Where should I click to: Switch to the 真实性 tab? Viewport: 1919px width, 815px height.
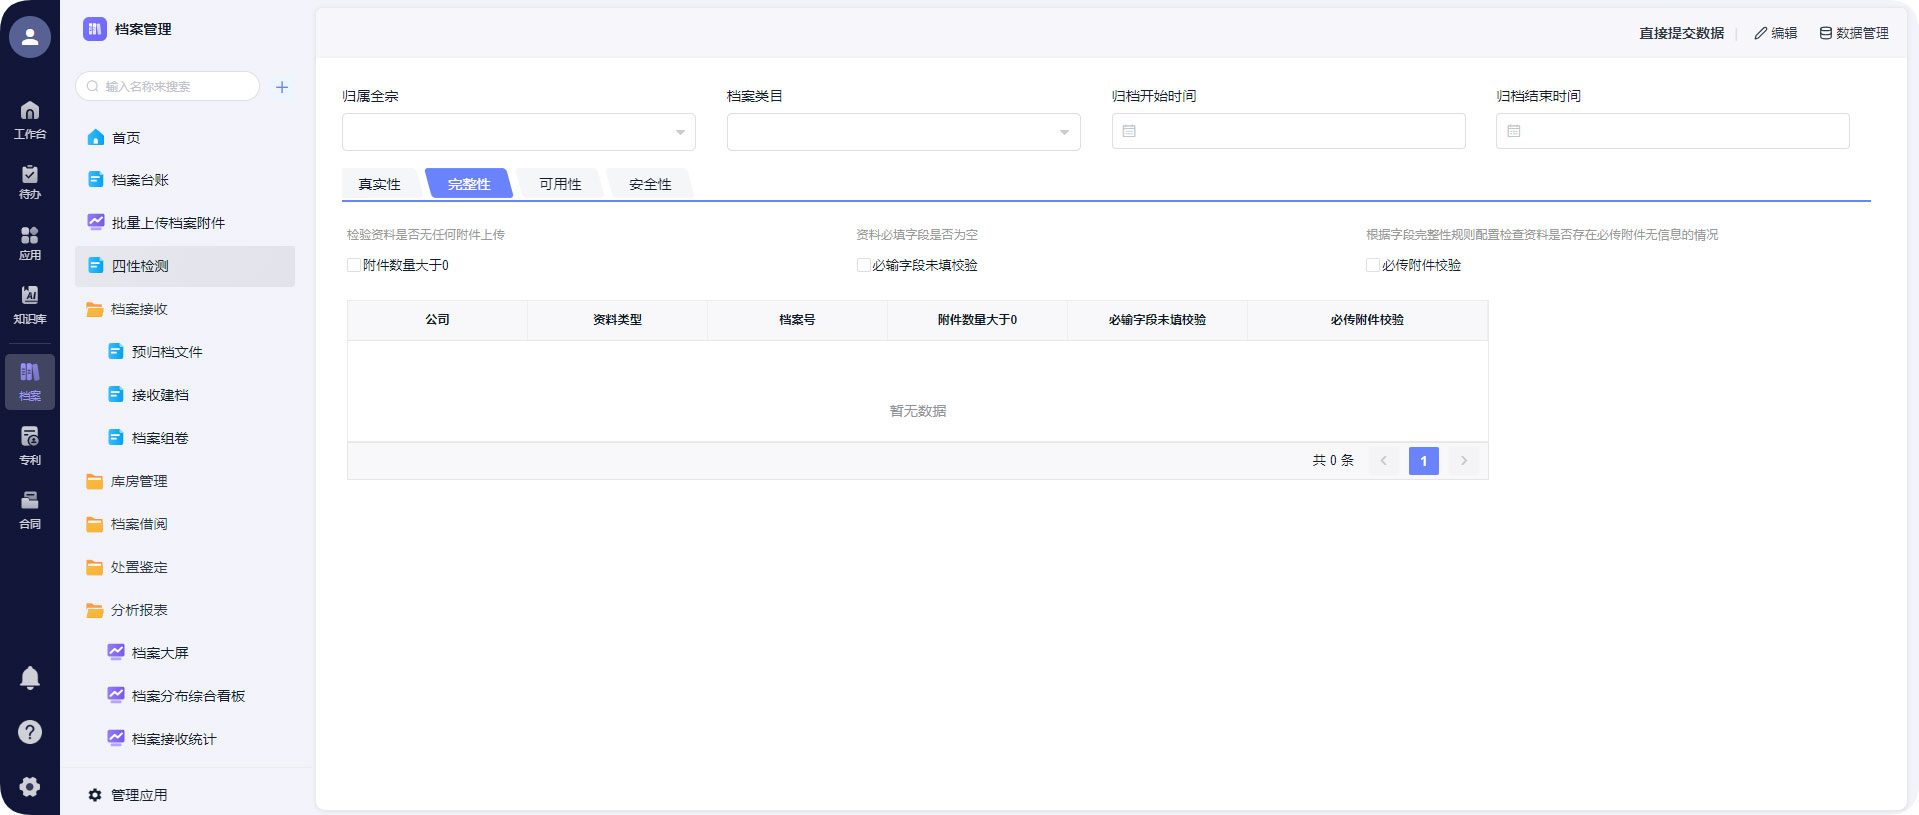pyautogui.click(x=380, y=184)
